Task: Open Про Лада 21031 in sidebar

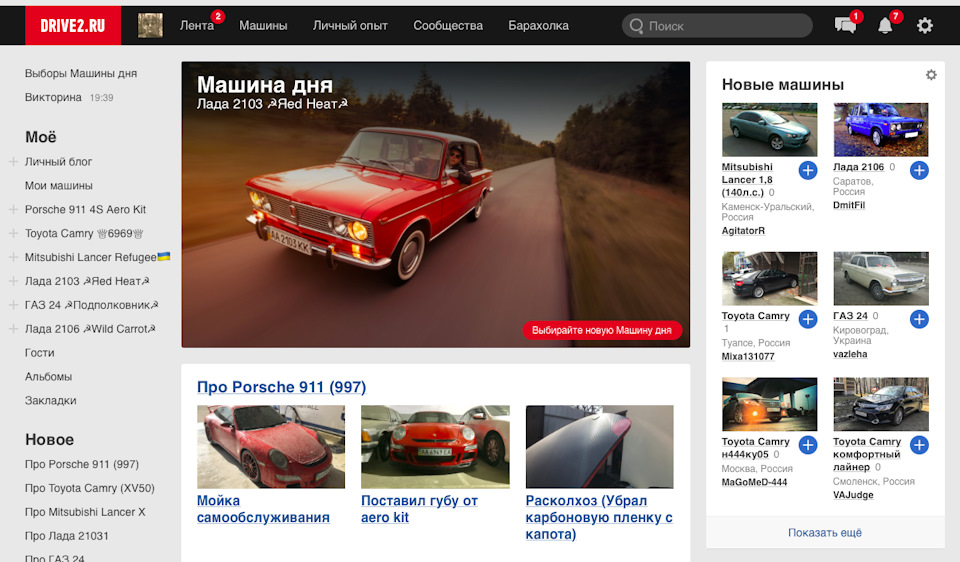Action: [67, 536]
